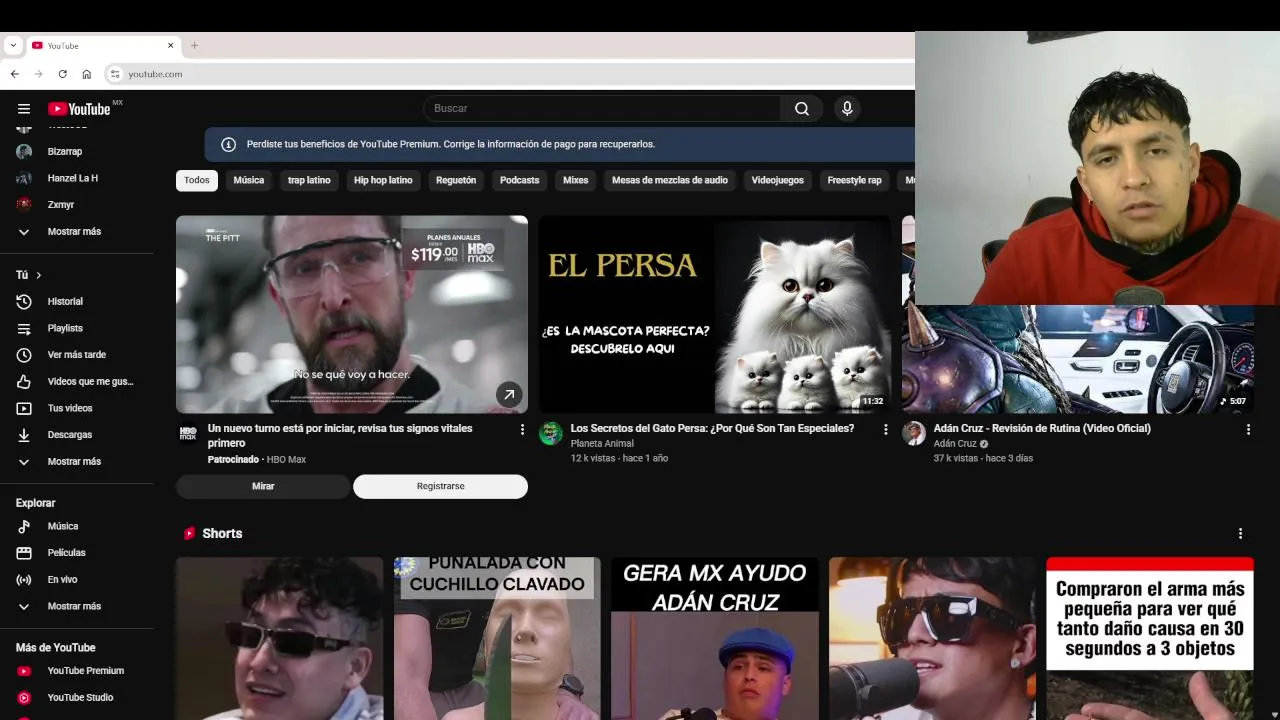
Task: Click Adán Cruz channel avatar
Action: [x=914, y=433]
